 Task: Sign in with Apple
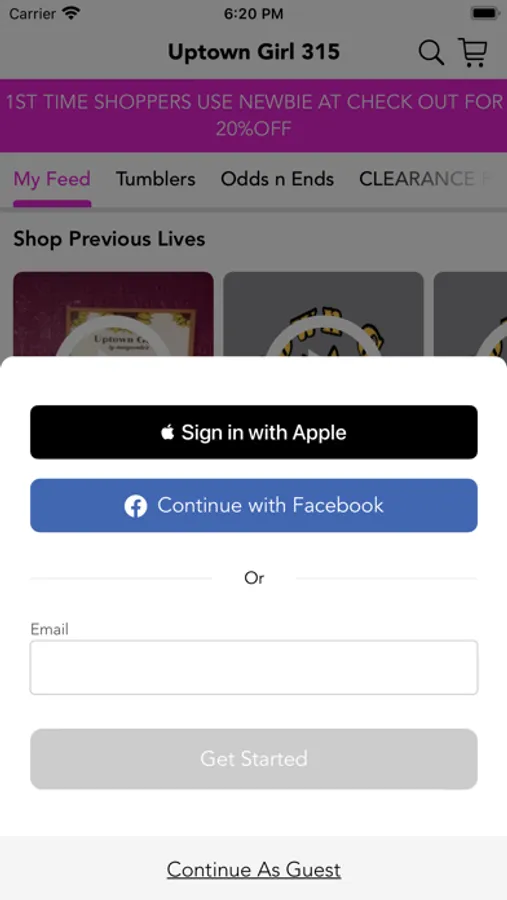click(254, 432)
